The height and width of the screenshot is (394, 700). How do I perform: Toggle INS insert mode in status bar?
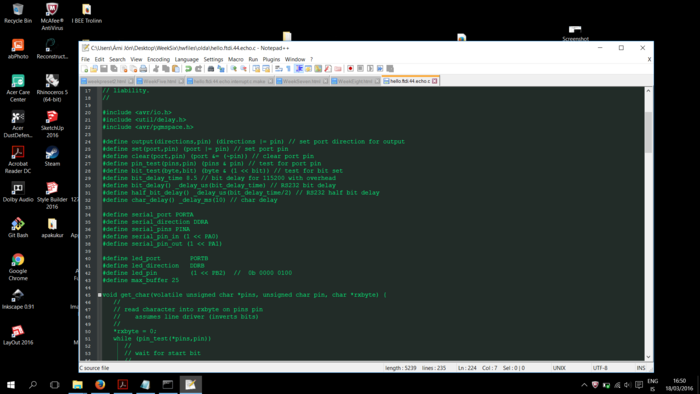641,368
